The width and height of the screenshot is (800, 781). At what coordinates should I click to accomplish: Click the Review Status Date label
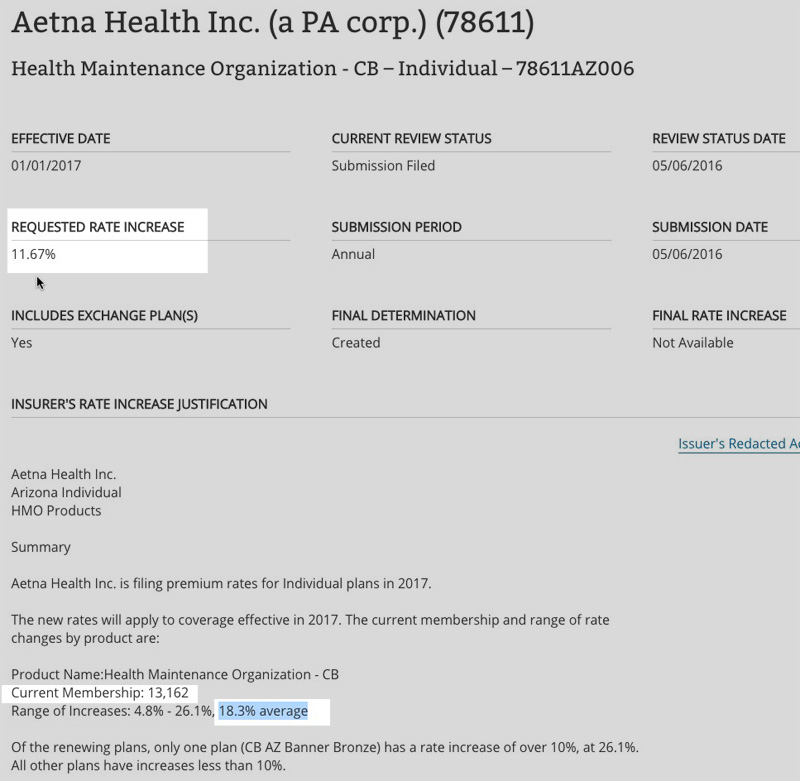click(718, 138)
